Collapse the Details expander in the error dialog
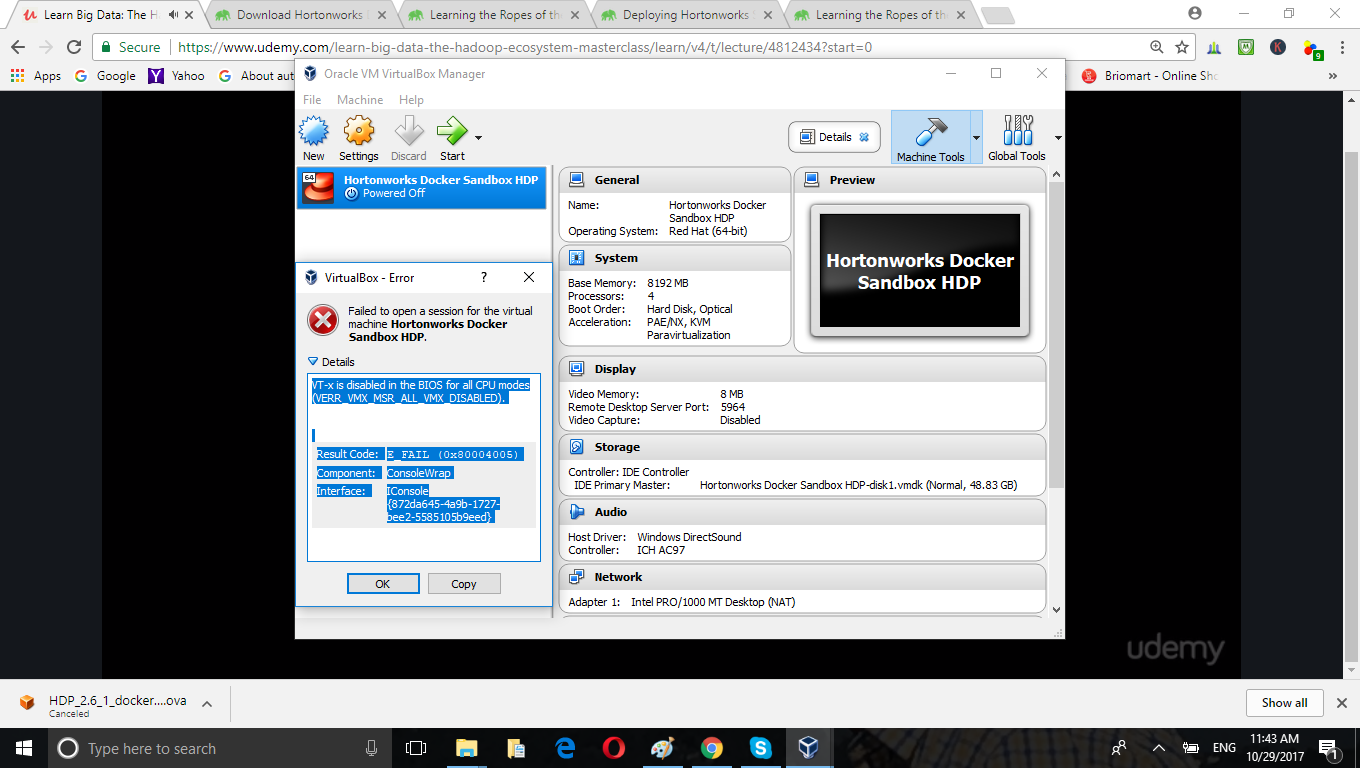This screenshot has height=768, width=1360. tap(313, 362)
